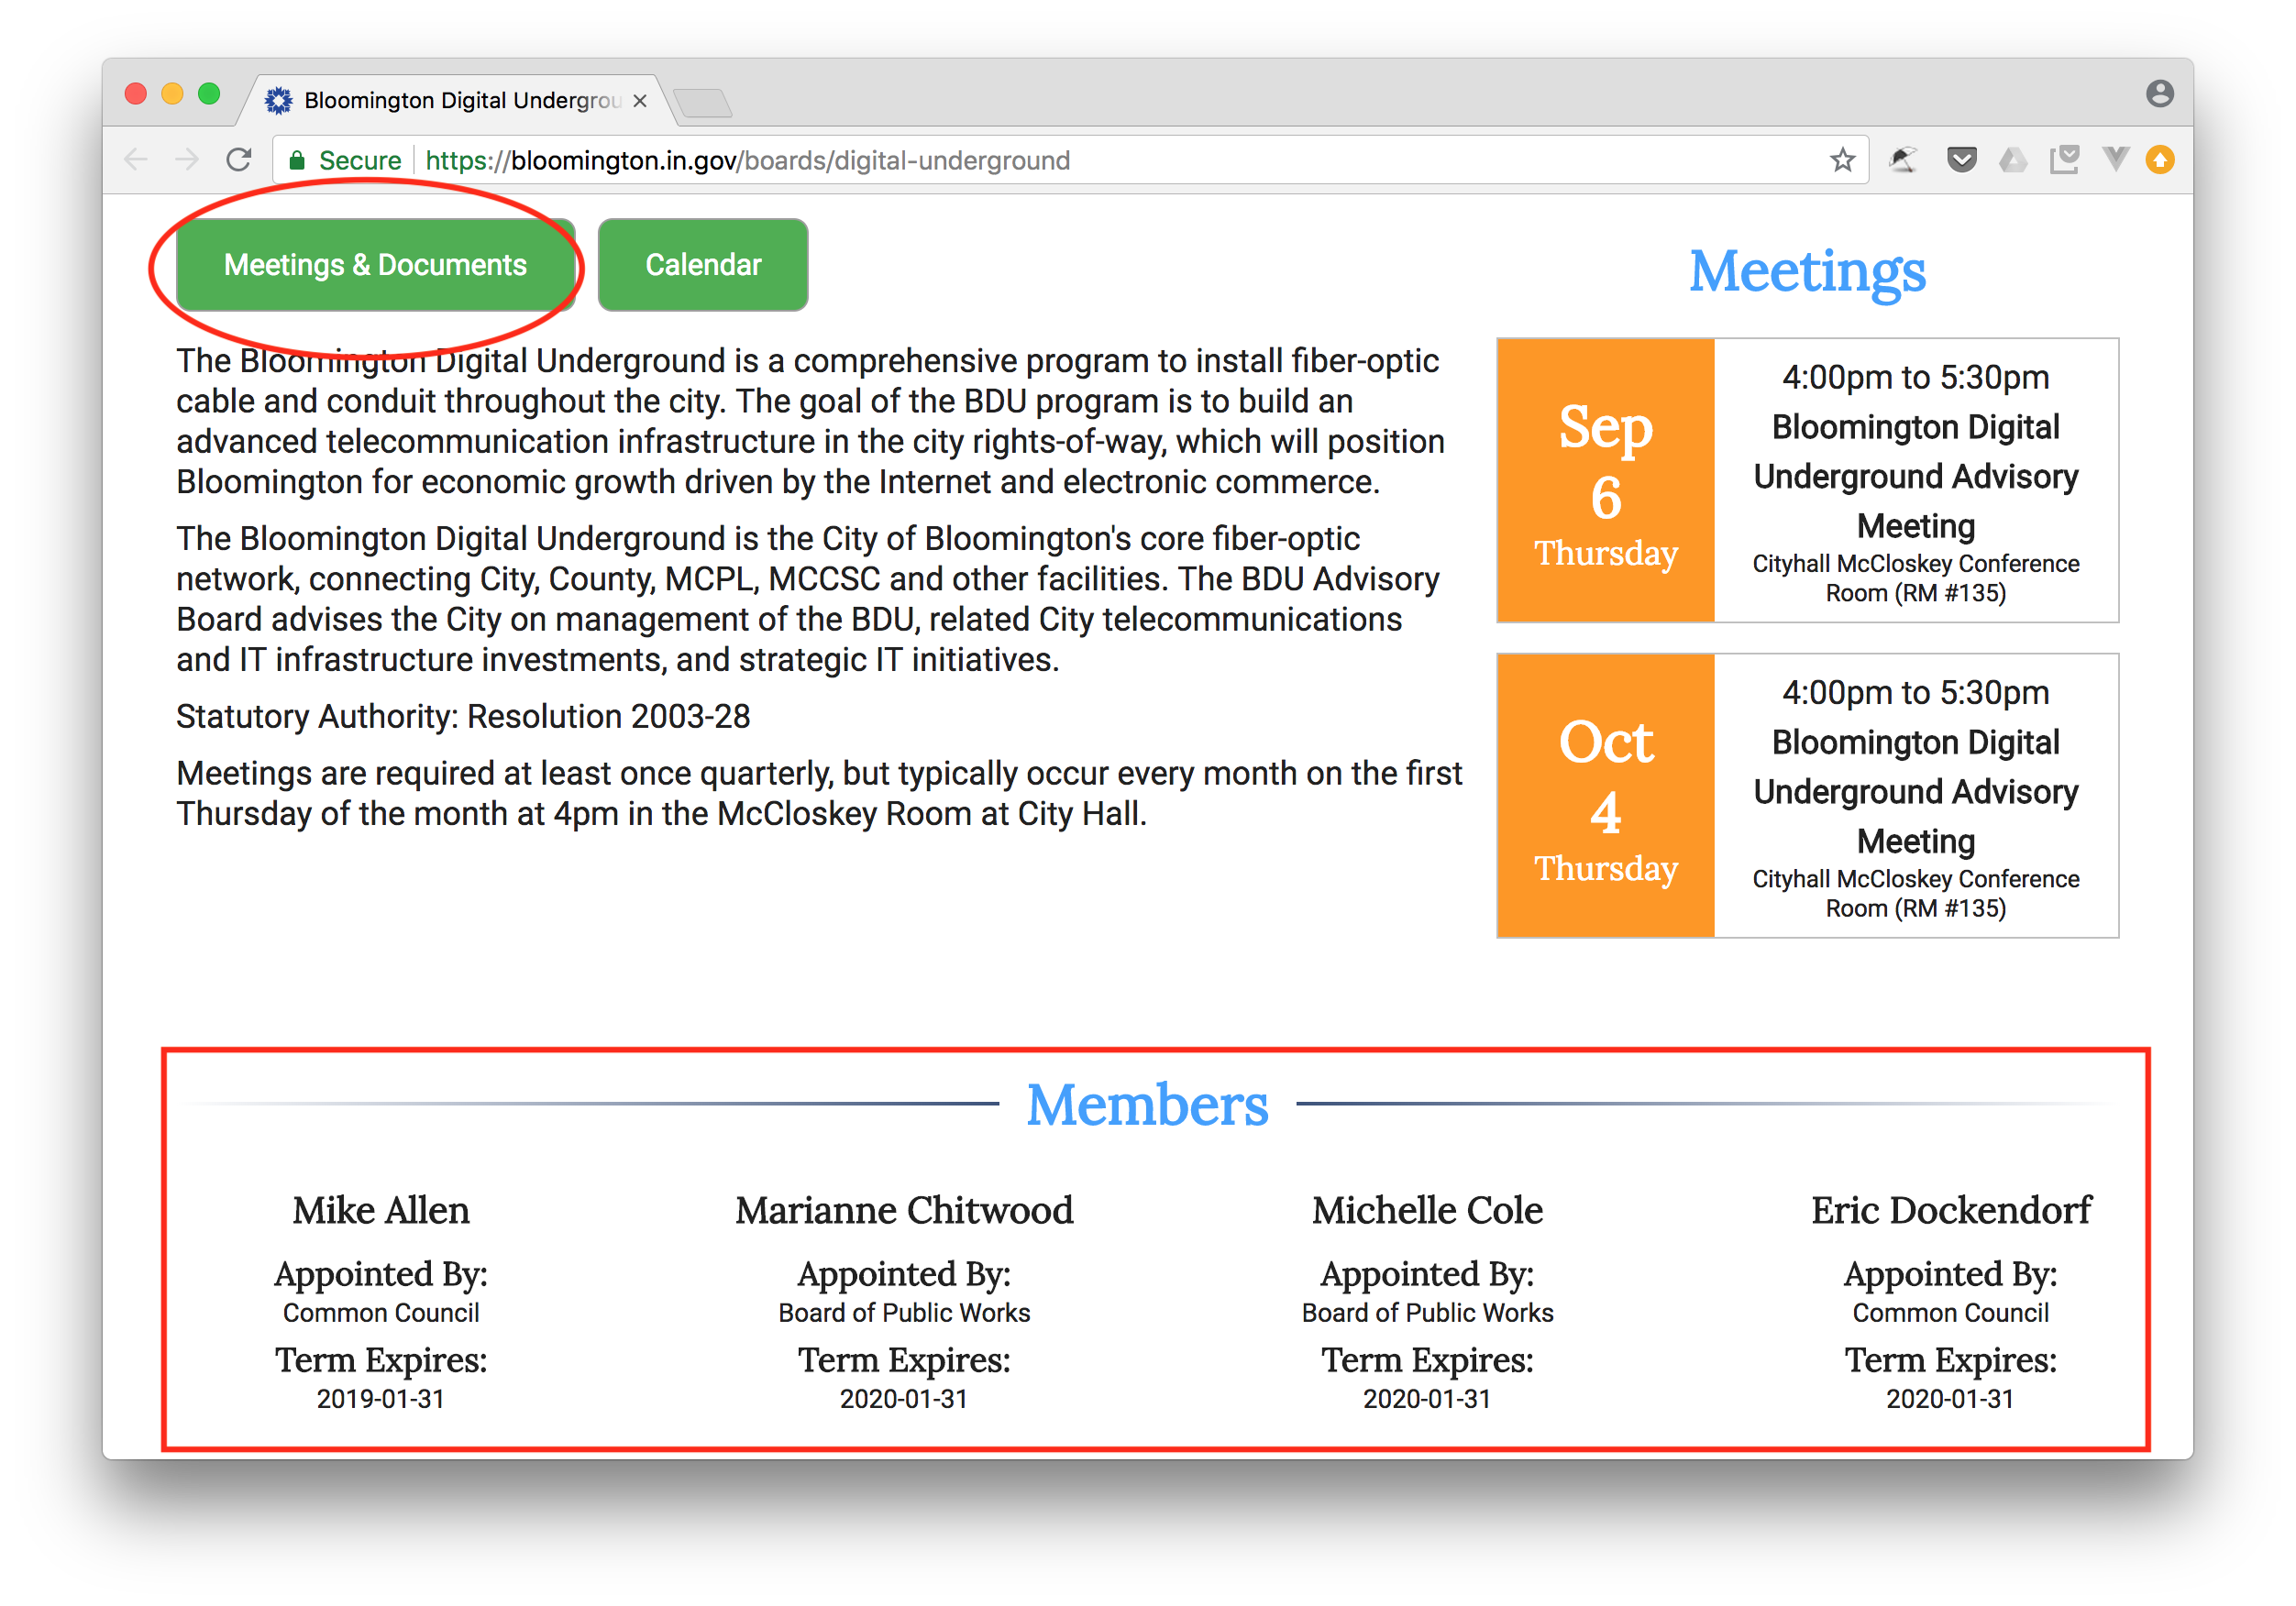
Task: Open the Chrome profile avatar icon
Action: tap(2160, 94)
